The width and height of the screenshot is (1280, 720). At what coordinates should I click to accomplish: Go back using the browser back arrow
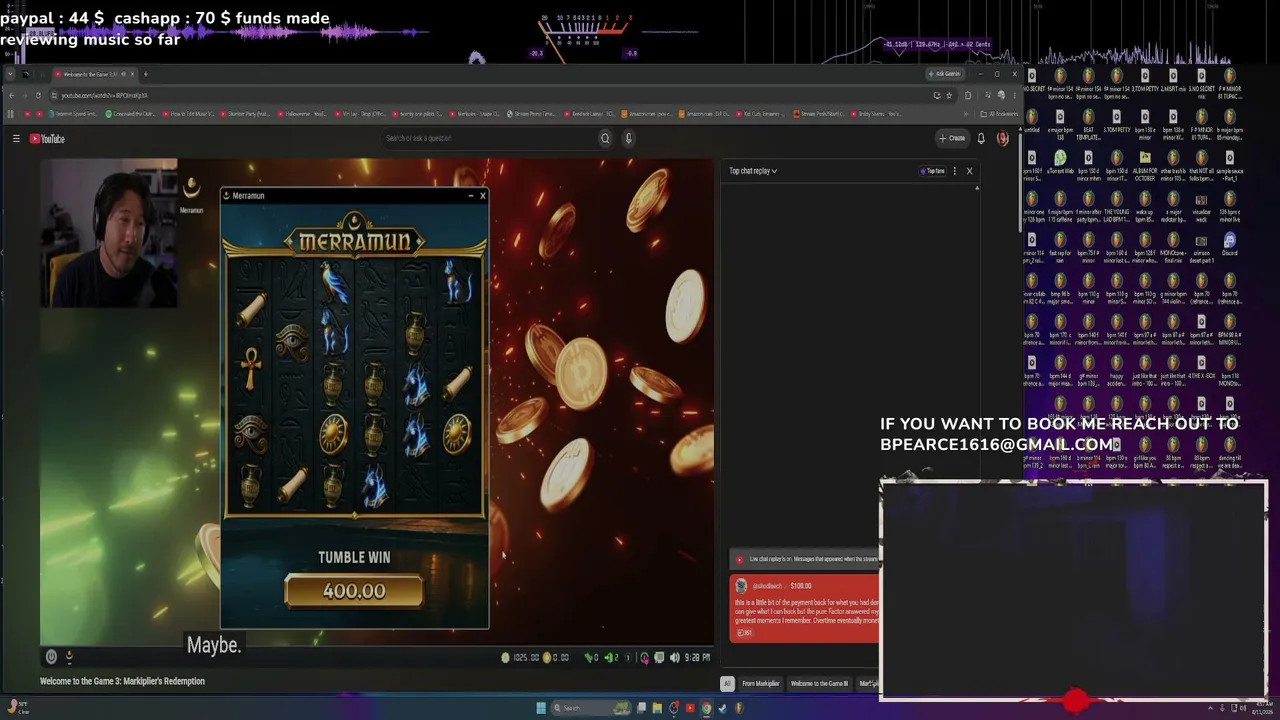(x=11, y=95)
